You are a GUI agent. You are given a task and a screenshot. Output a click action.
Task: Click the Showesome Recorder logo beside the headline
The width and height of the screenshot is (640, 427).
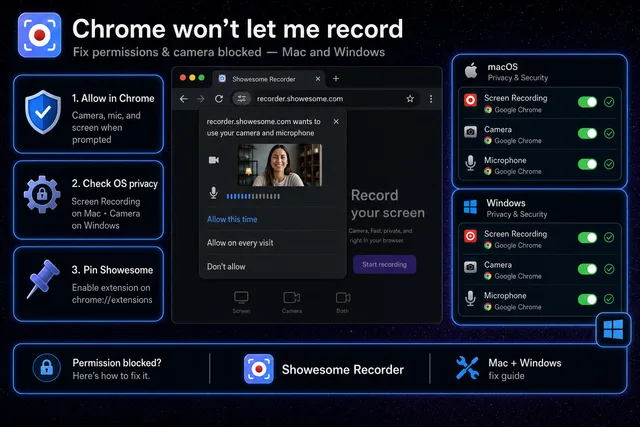coord(40,35)
